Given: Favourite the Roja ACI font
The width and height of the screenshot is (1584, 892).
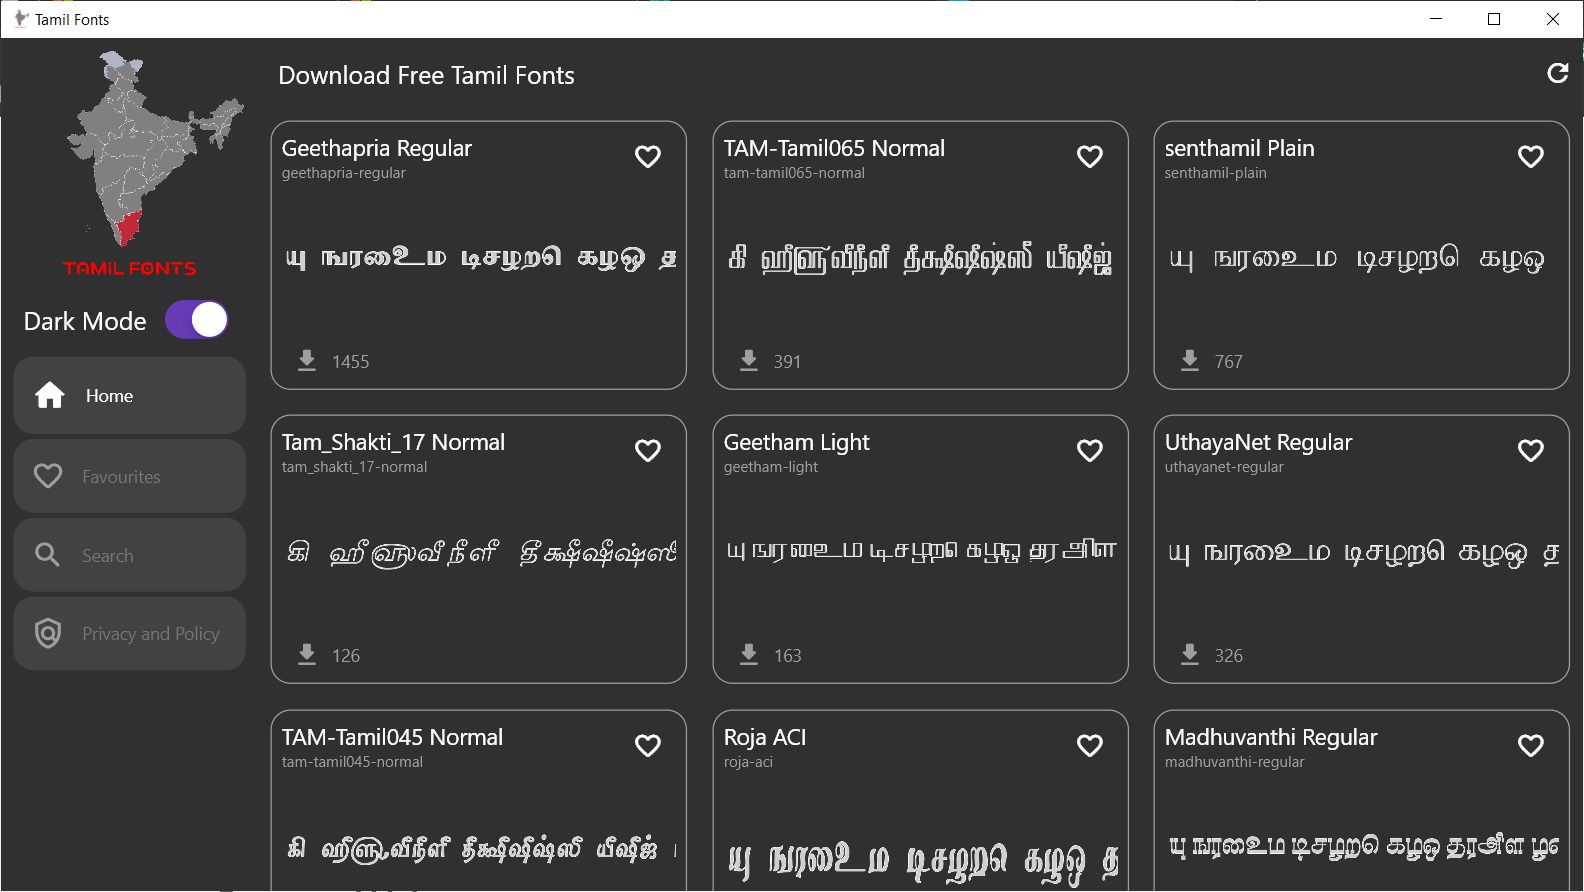Looking at the screenshot, I should pos(1090,746).
